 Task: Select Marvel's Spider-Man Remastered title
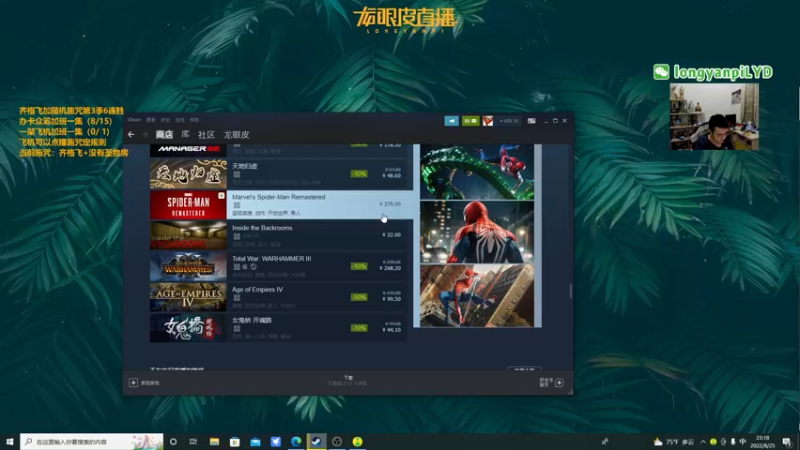coord(279,197)
